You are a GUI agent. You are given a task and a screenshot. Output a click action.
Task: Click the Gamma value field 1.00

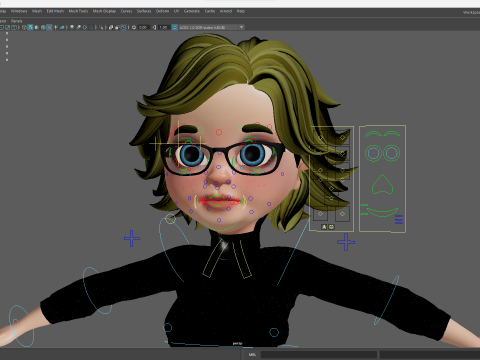click(x=163, y=27)
